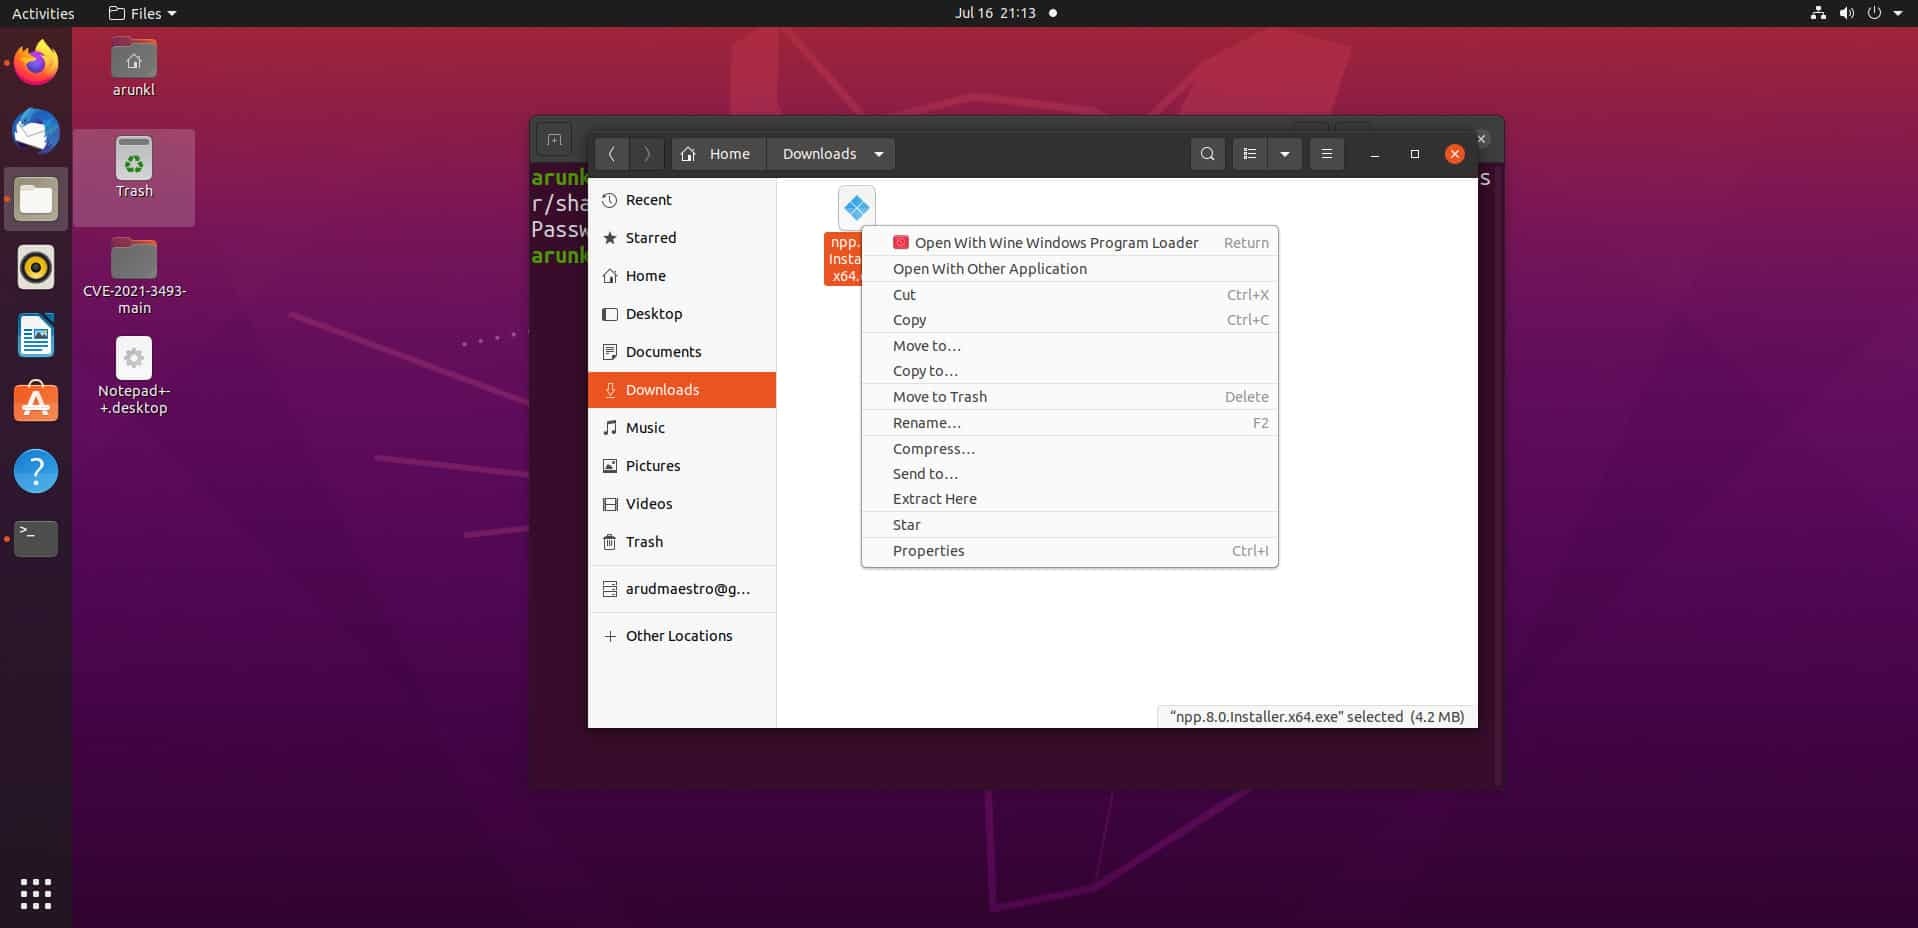Select npp installer exe file icon
This screenshot has width=1918, height=928.
tap(857, 208)
